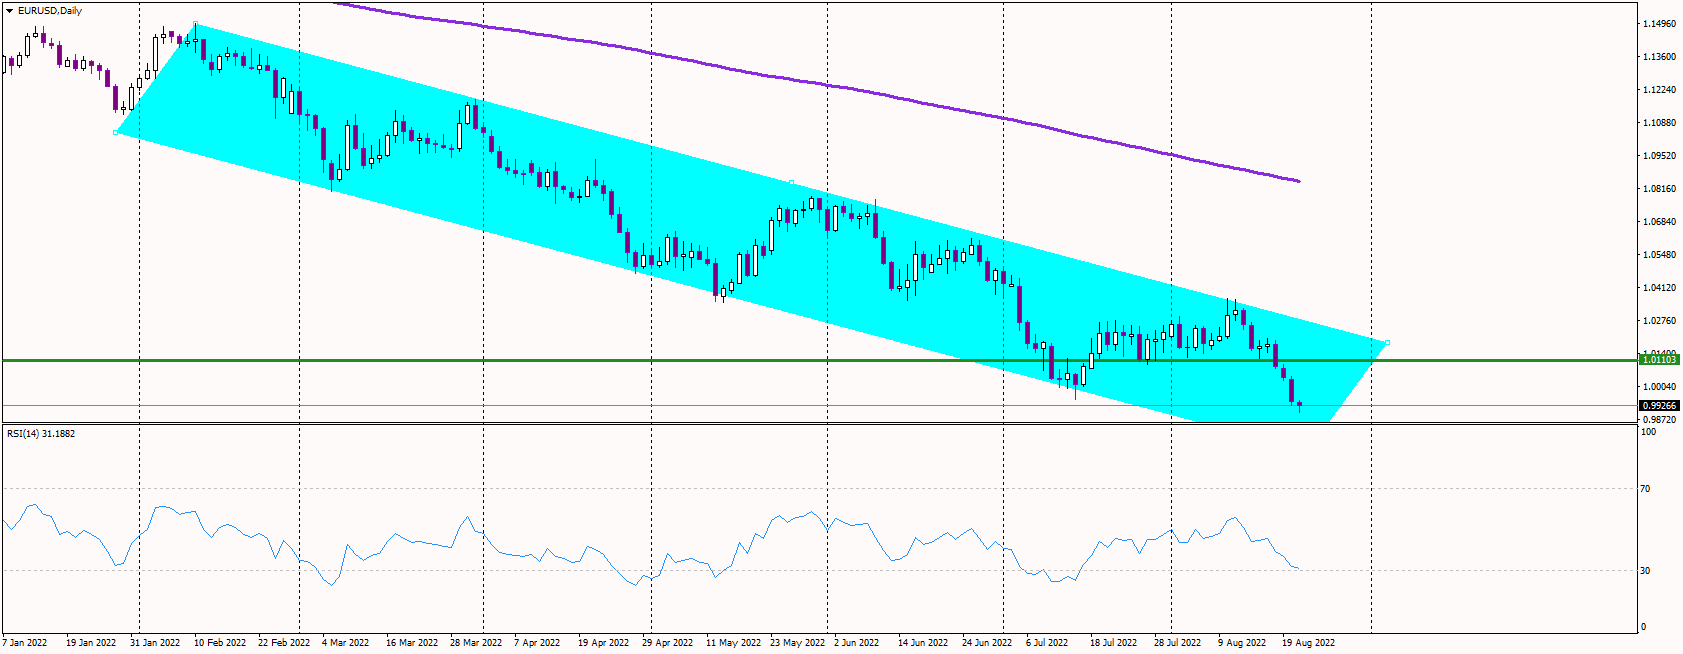The height and width of the screenshot is (654, 1683).
Task: Click the RSI scale level 100 label
Action: [x=1648, y=432]
